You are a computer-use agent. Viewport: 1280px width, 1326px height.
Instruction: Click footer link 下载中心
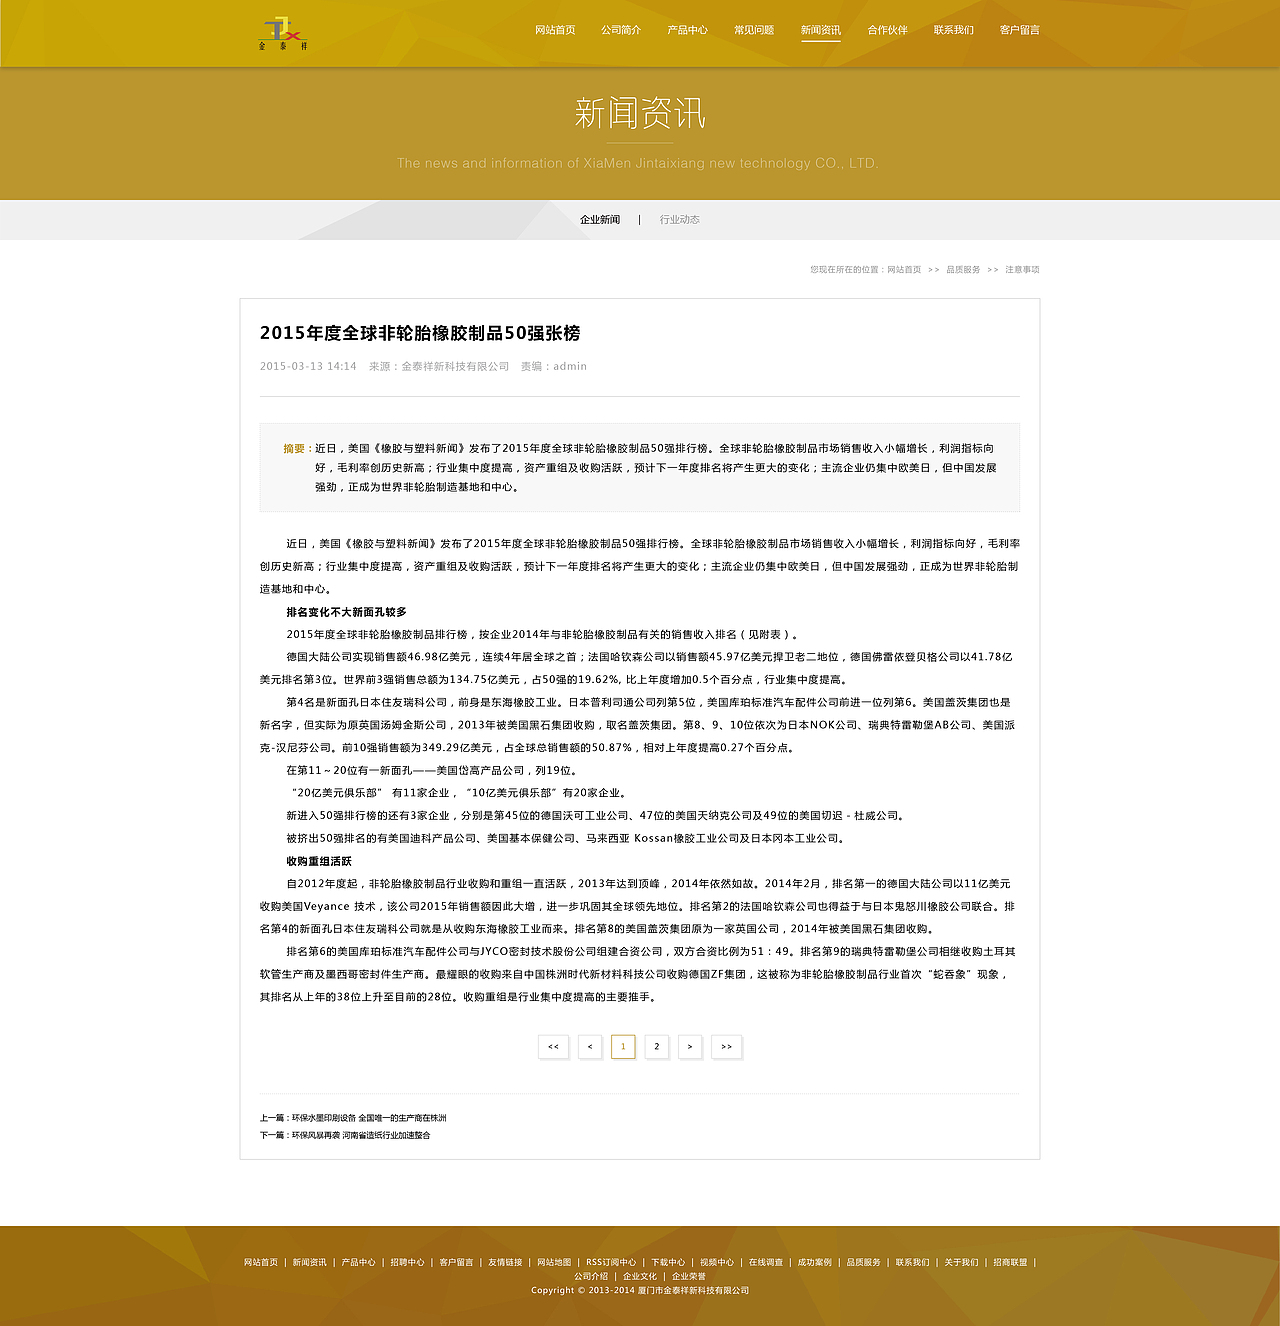[669, 1263]
